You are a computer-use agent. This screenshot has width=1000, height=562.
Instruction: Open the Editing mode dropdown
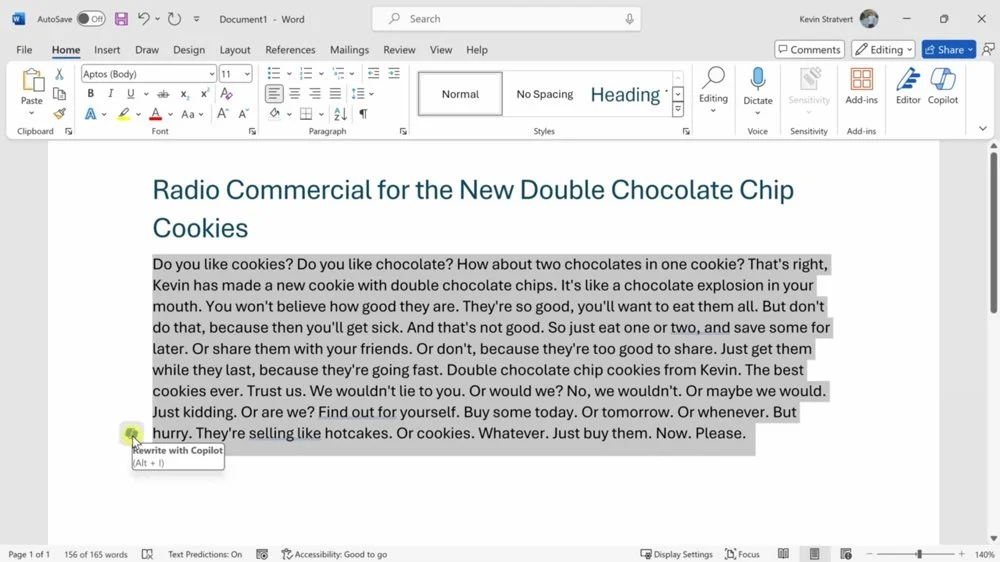tap(882, 49)
